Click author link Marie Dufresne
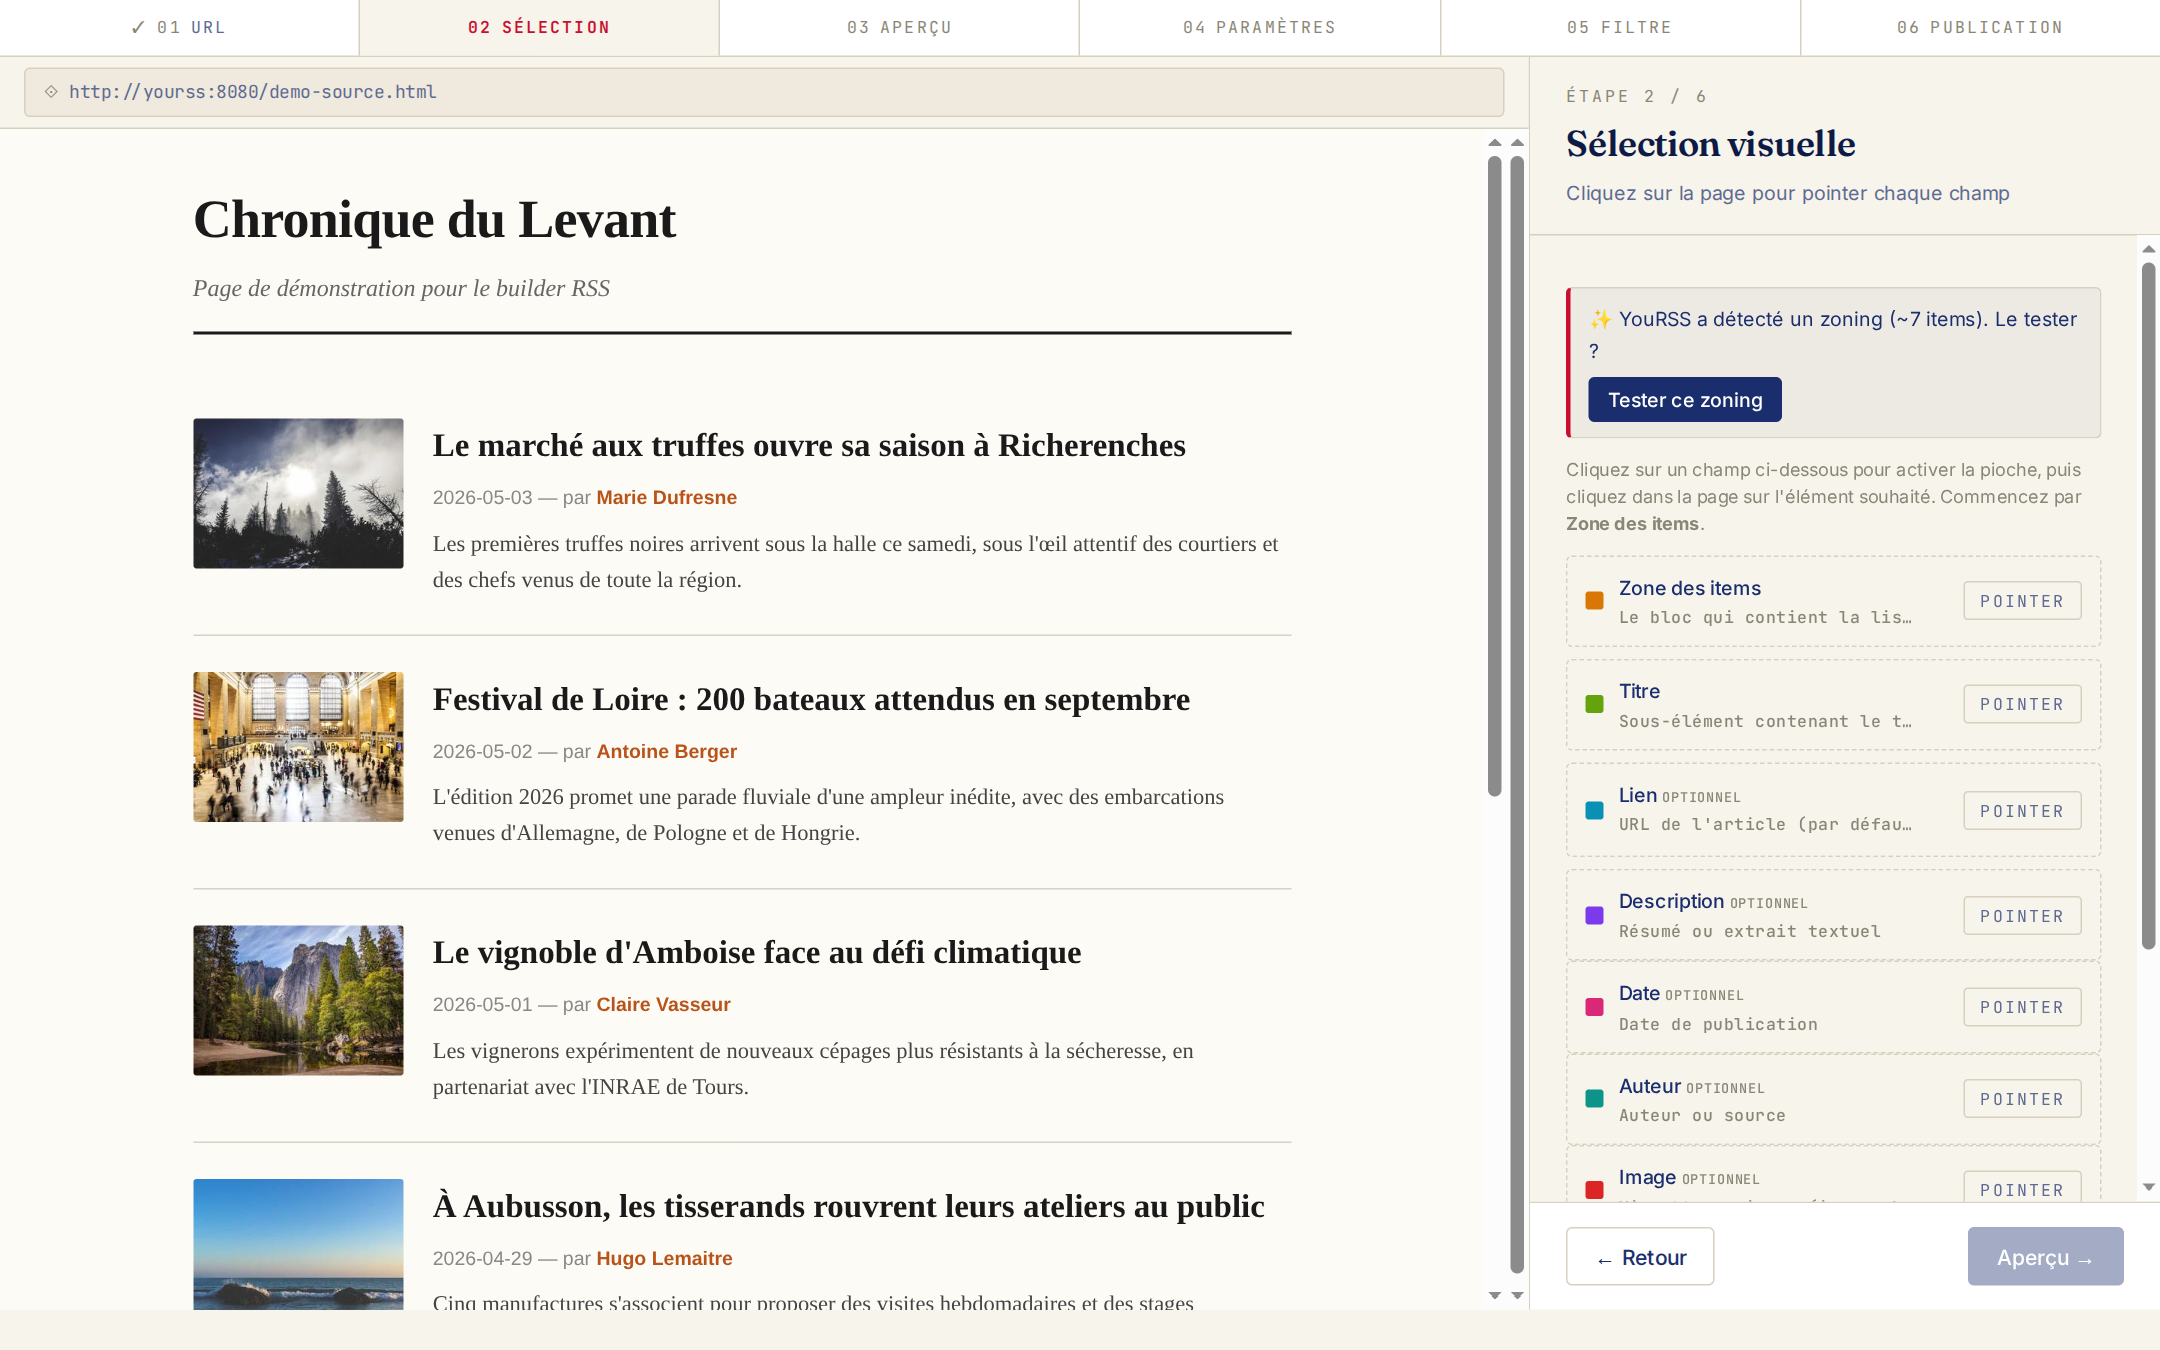 [x=666, y=497]
